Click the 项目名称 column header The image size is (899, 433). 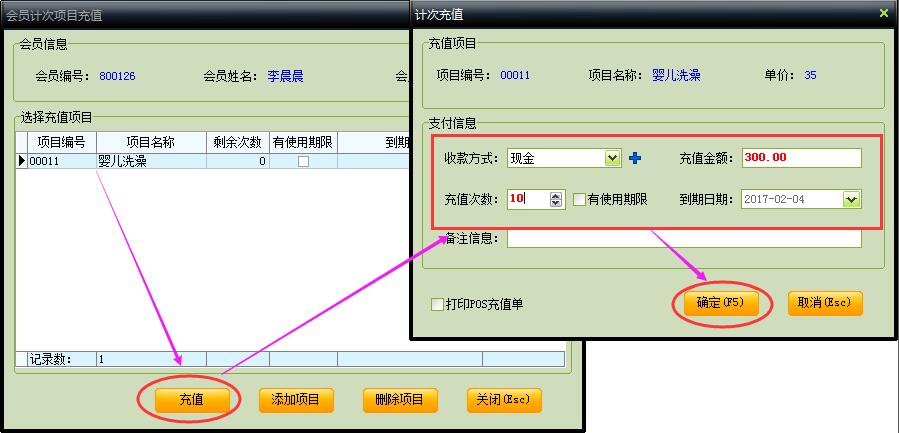[x=151, y=142]
